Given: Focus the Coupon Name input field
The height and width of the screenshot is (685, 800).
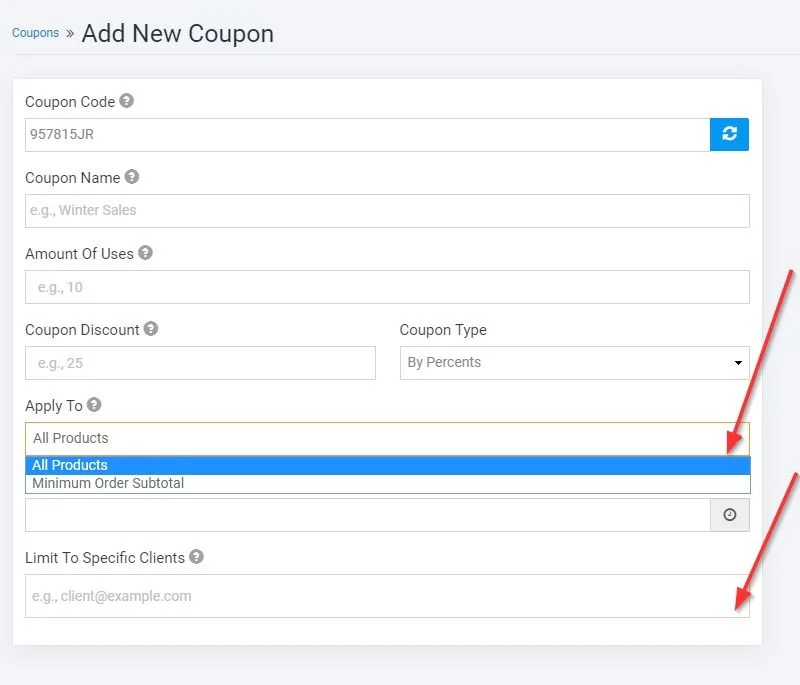Looking at the screenshot, I should click(x=387, y=211).
